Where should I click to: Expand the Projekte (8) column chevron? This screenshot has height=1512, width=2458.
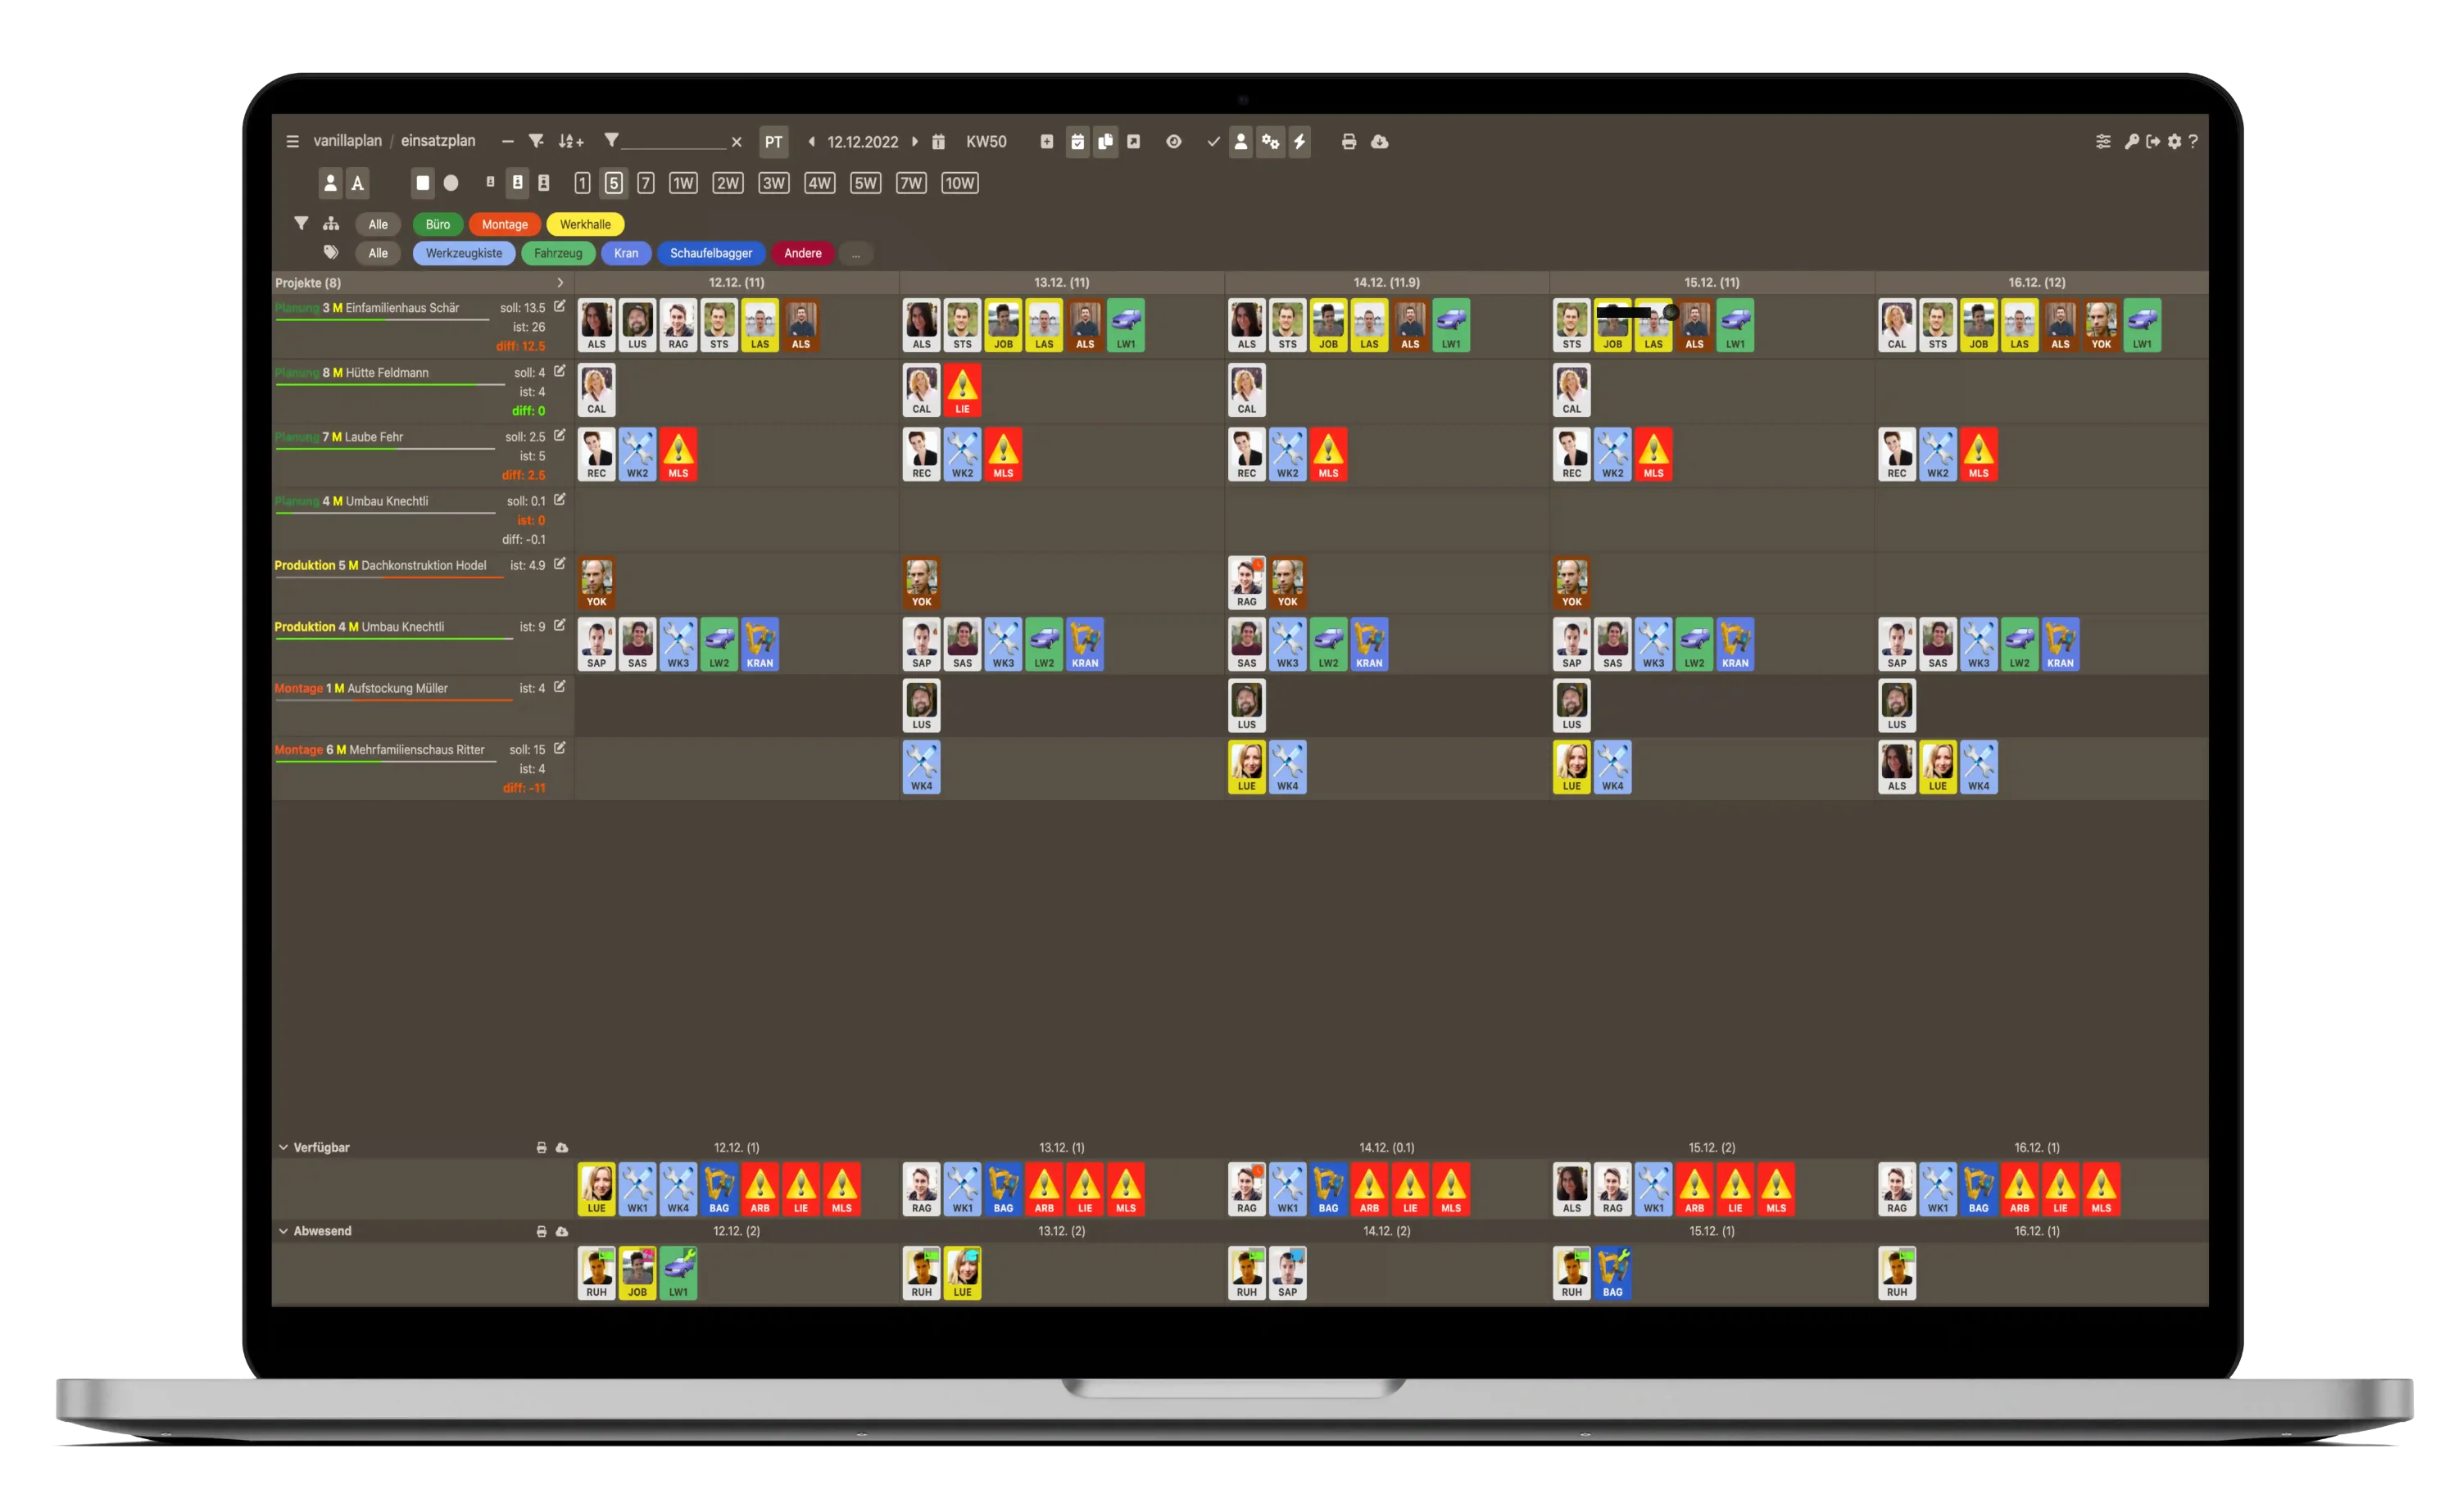(560, 283)
